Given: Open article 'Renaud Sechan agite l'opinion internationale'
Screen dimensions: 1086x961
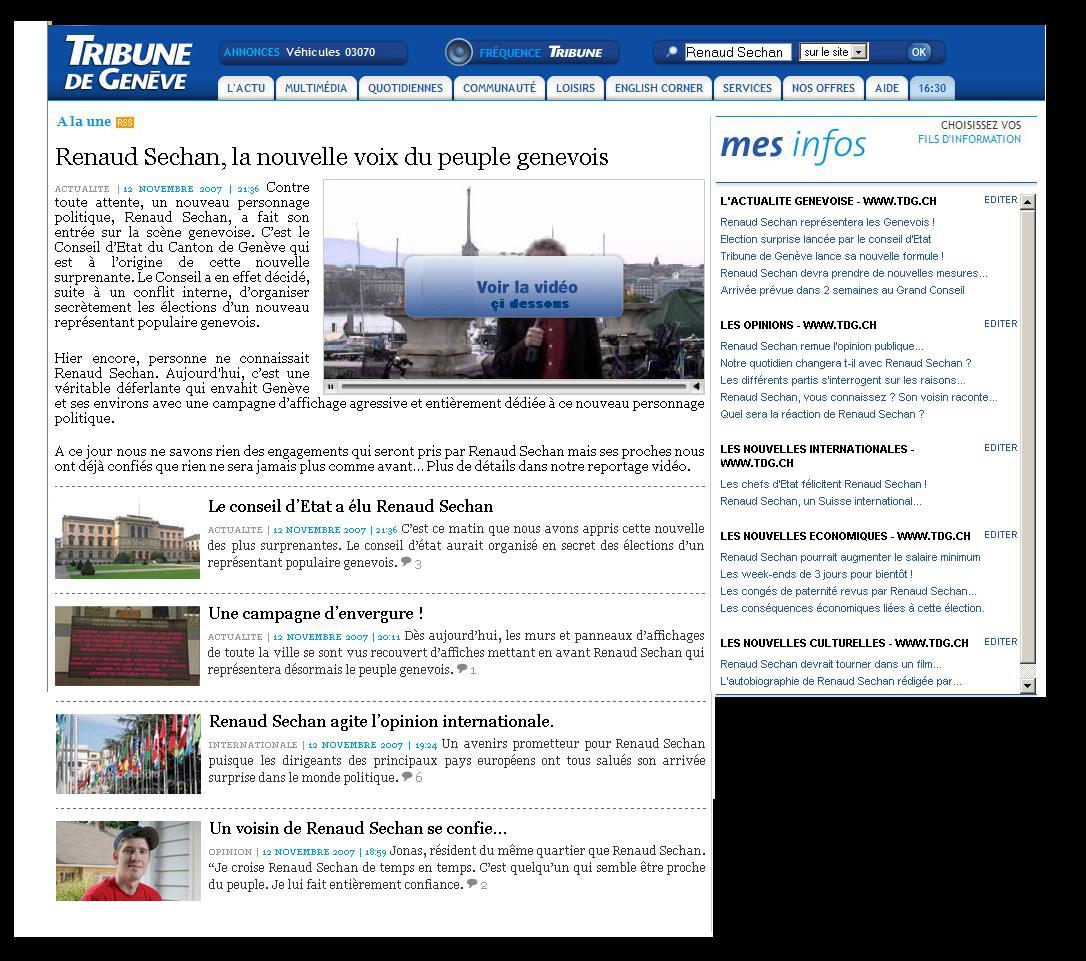Looking at the screenshot, I should (382, 721).
